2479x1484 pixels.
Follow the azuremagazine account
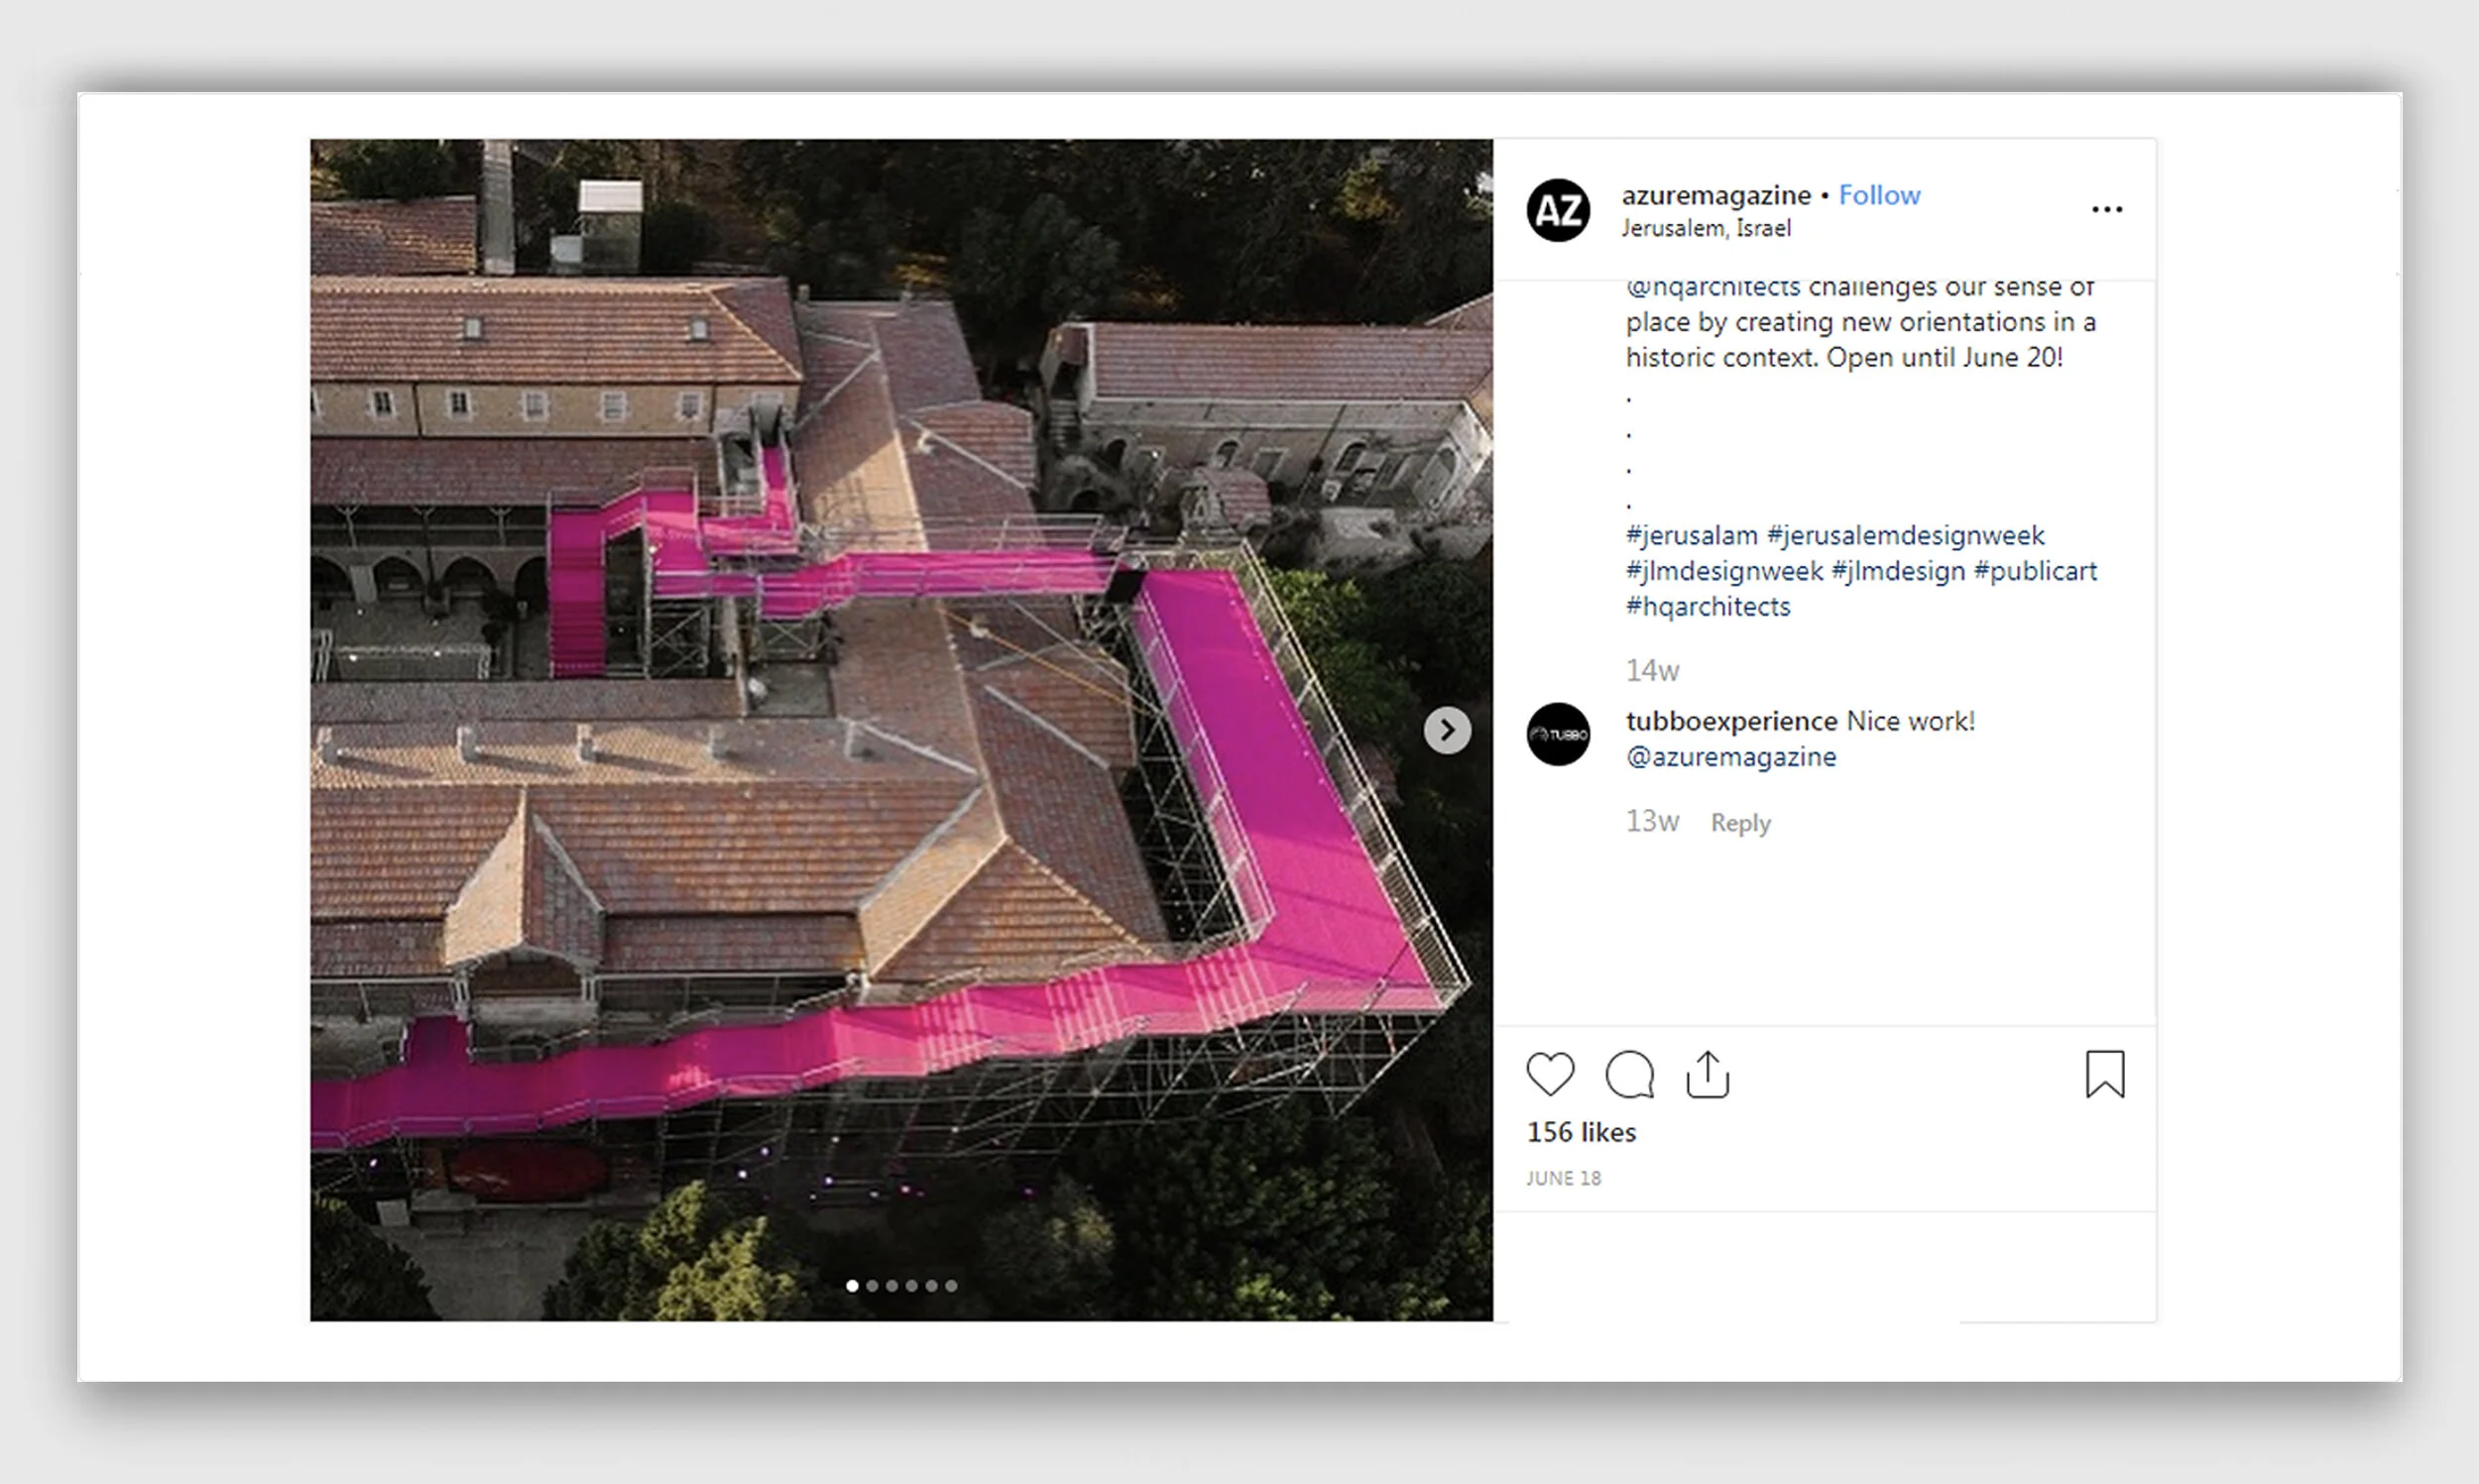click(1879, 195)
